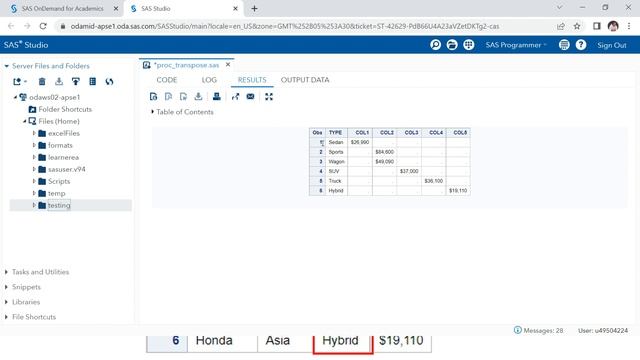Expand Tasks and Utilities section
The width and height of the screenshot is (640, 360).
click(6, 272)
